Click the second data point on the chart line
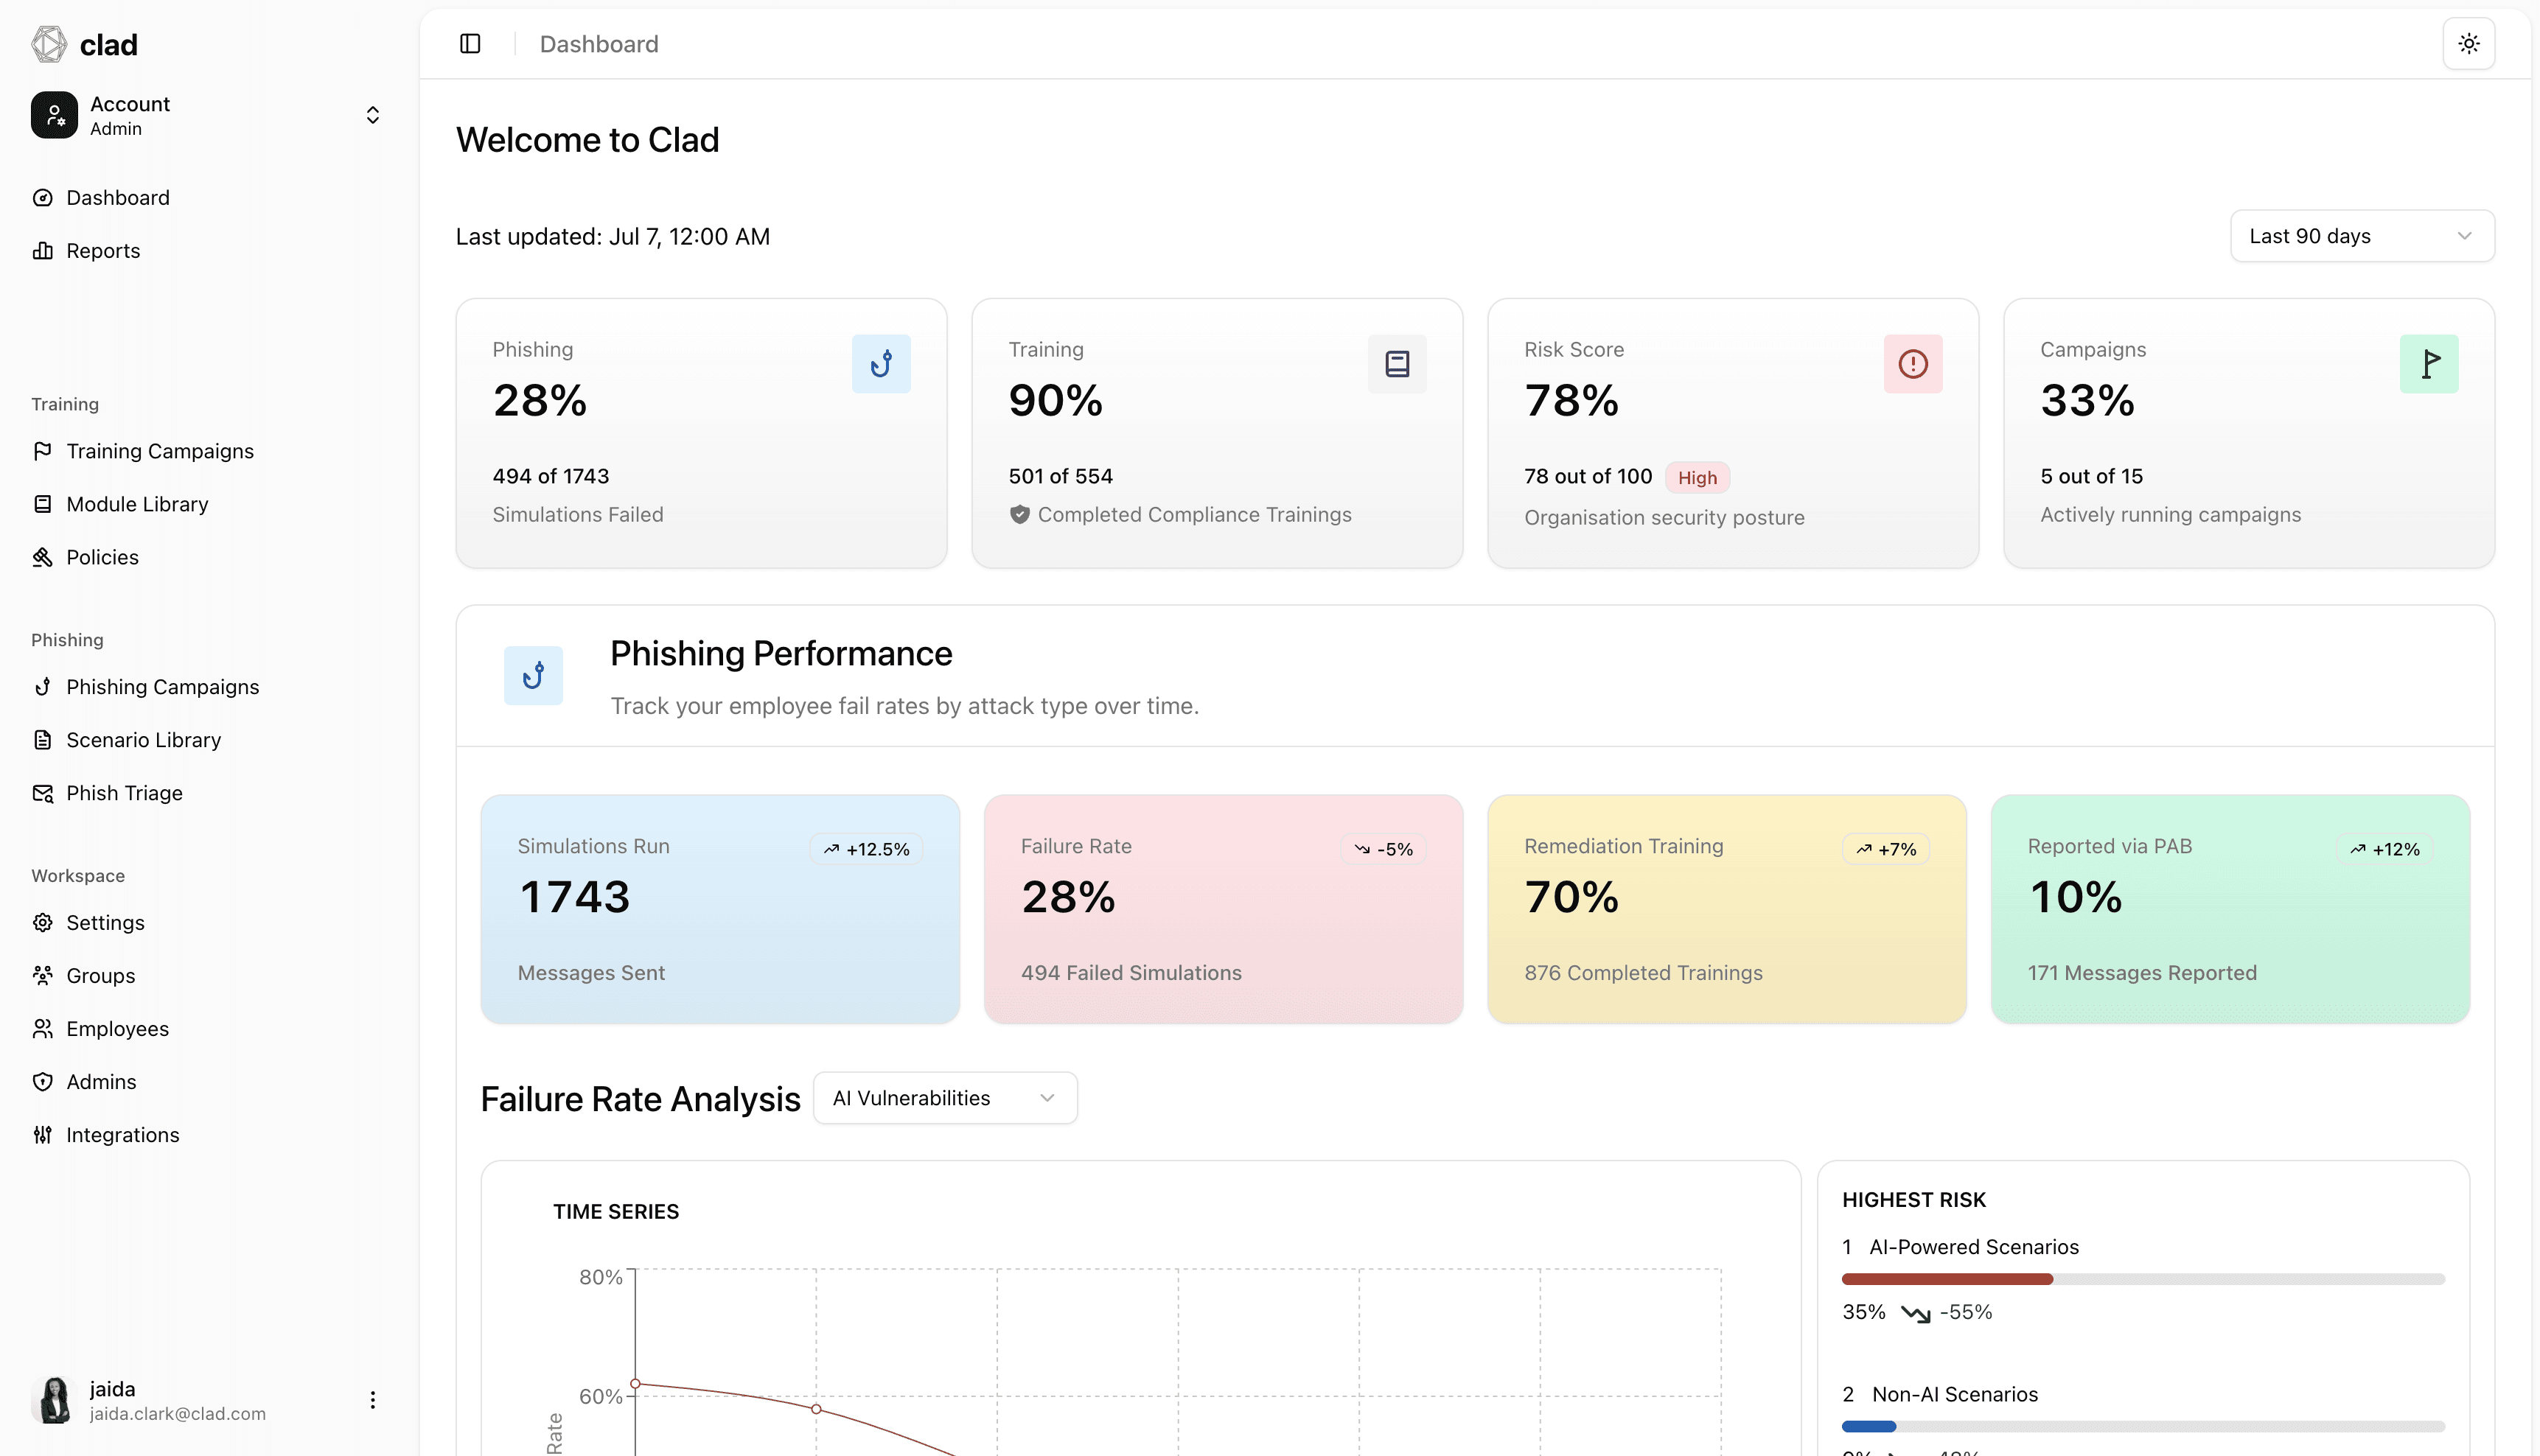This screenshot has height=1456, width=2540. point(816,1409)
